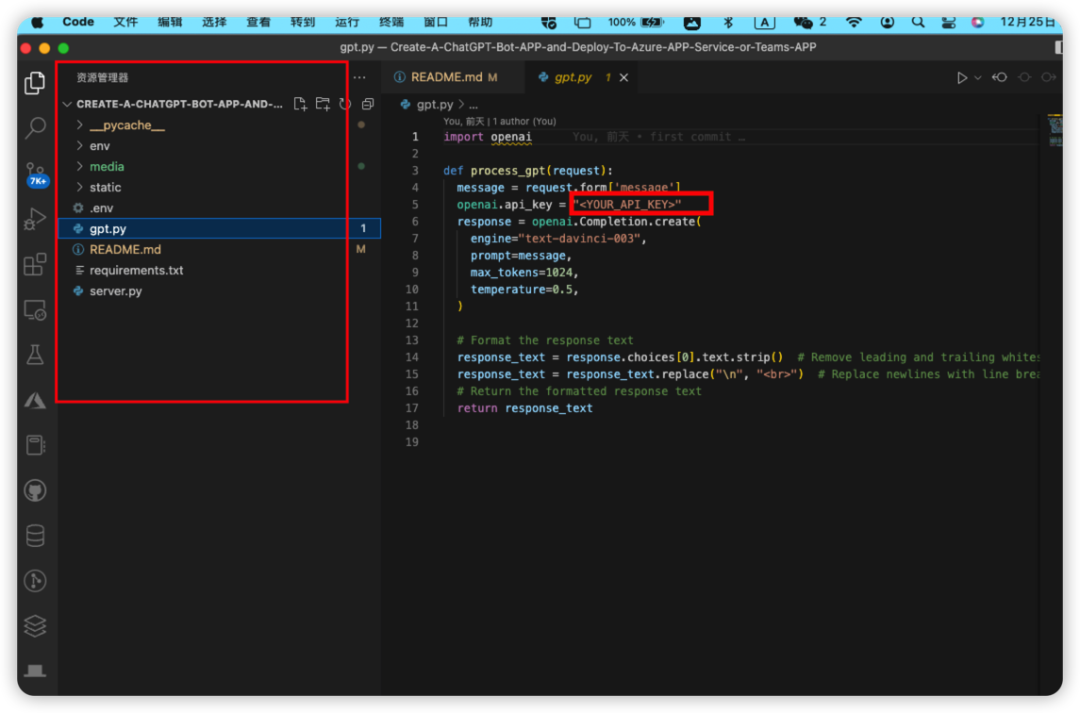This screenshot has height=713, width=1080.
Task: Open the Azure view in activity bar
Action: click(x=35, y=400)
